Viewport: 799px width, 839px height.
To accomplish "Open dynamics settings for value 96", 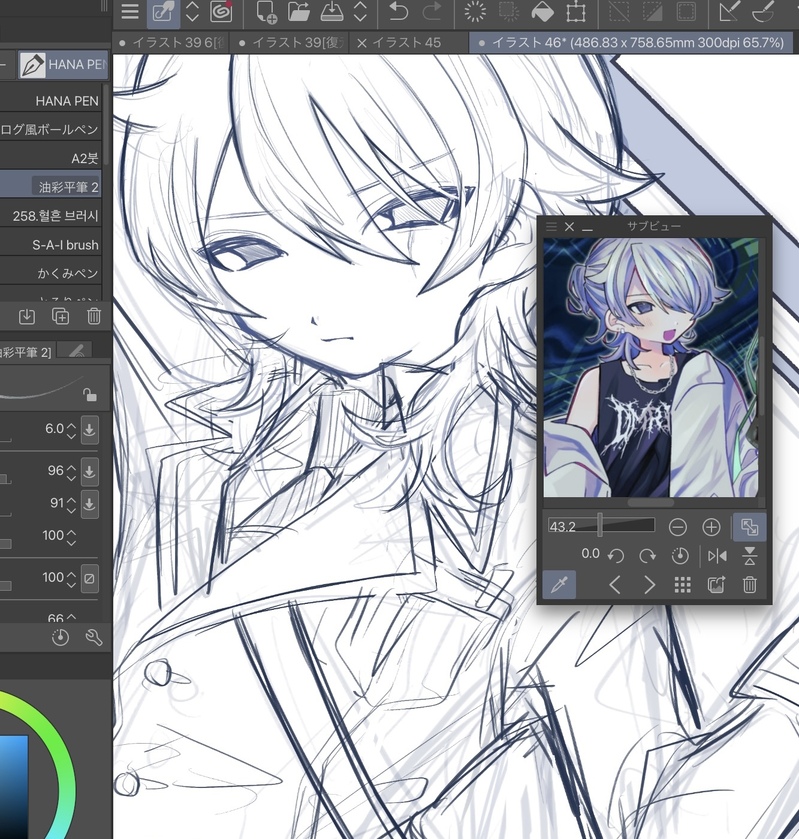I will pos(89,471).
